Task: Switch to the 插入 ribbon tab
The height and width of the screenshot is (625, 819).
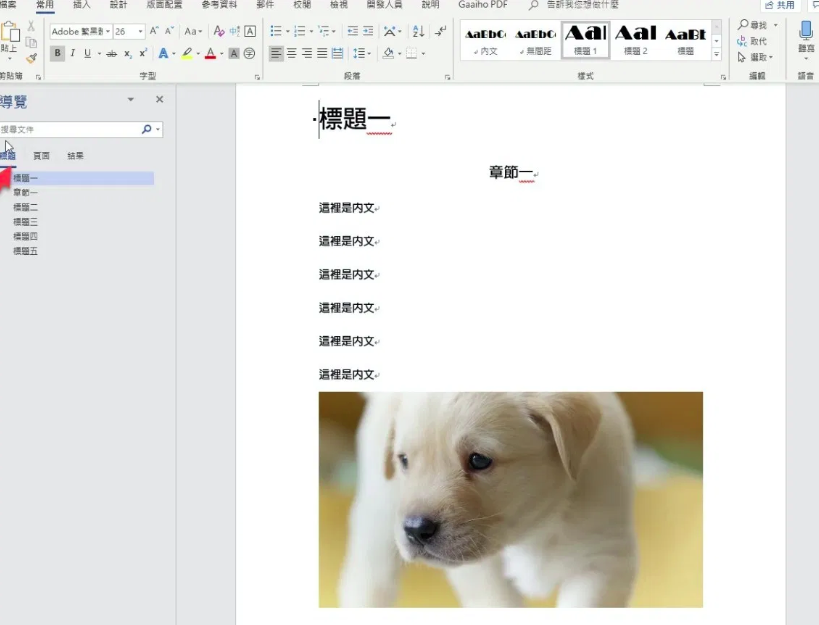Action: coord(81,5)
